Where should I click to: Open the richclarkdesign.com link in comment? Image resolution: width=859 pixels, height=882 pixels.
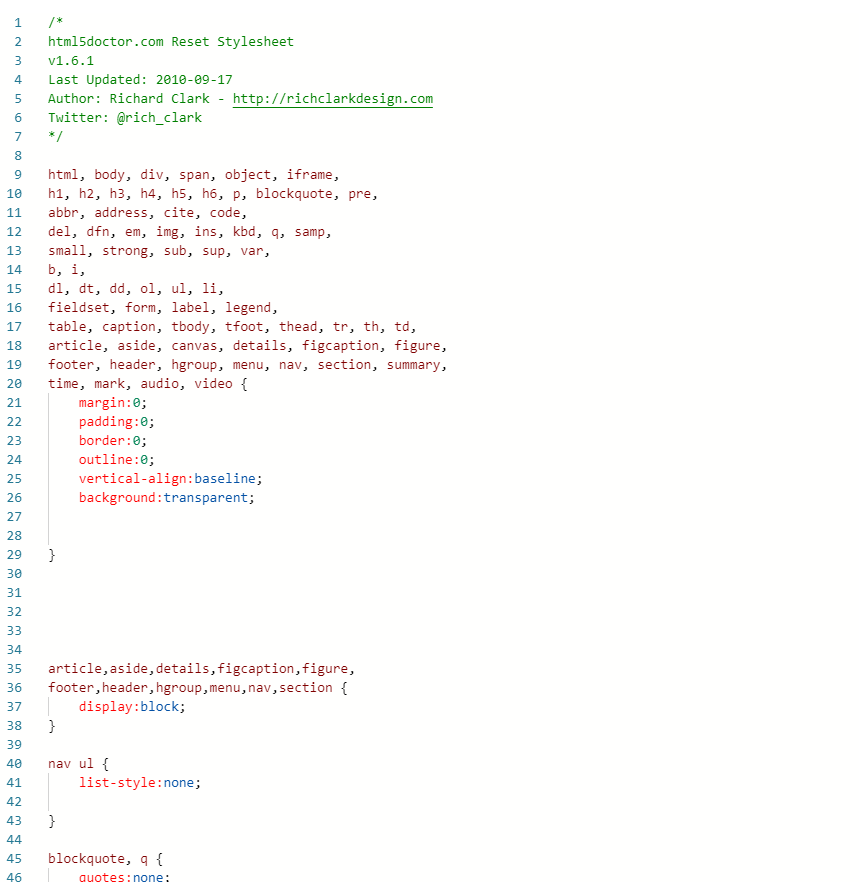tap(332, 98)
